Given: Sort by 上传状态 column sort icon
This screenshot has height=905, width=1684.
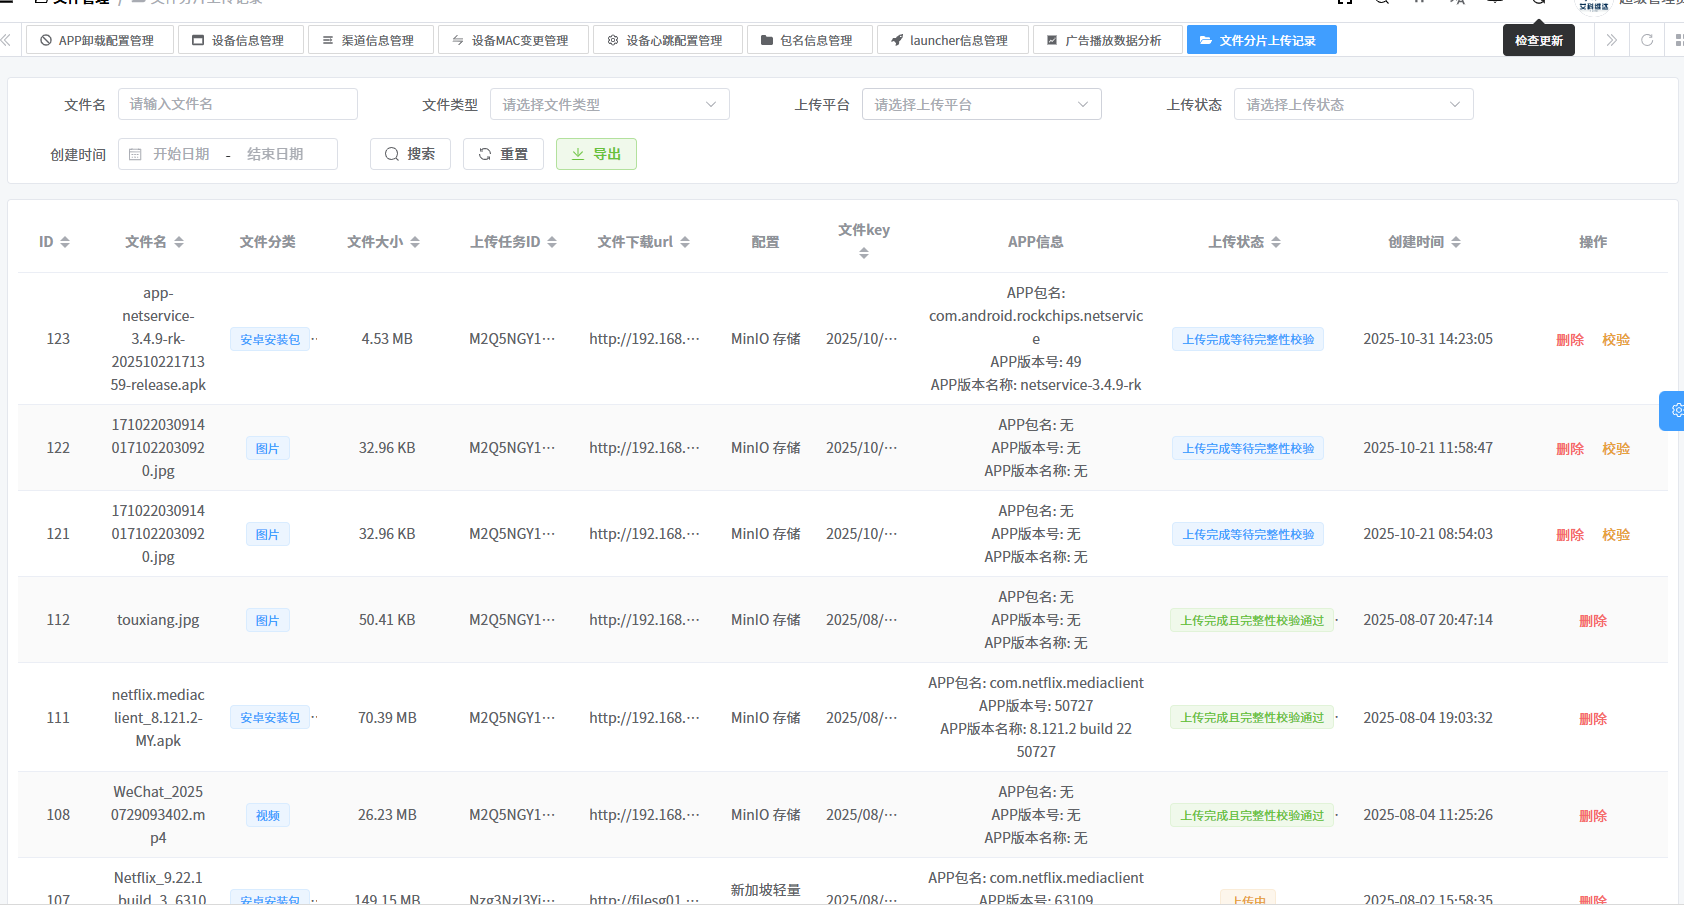Looking at the screenshot, I should click(1276, 242).
